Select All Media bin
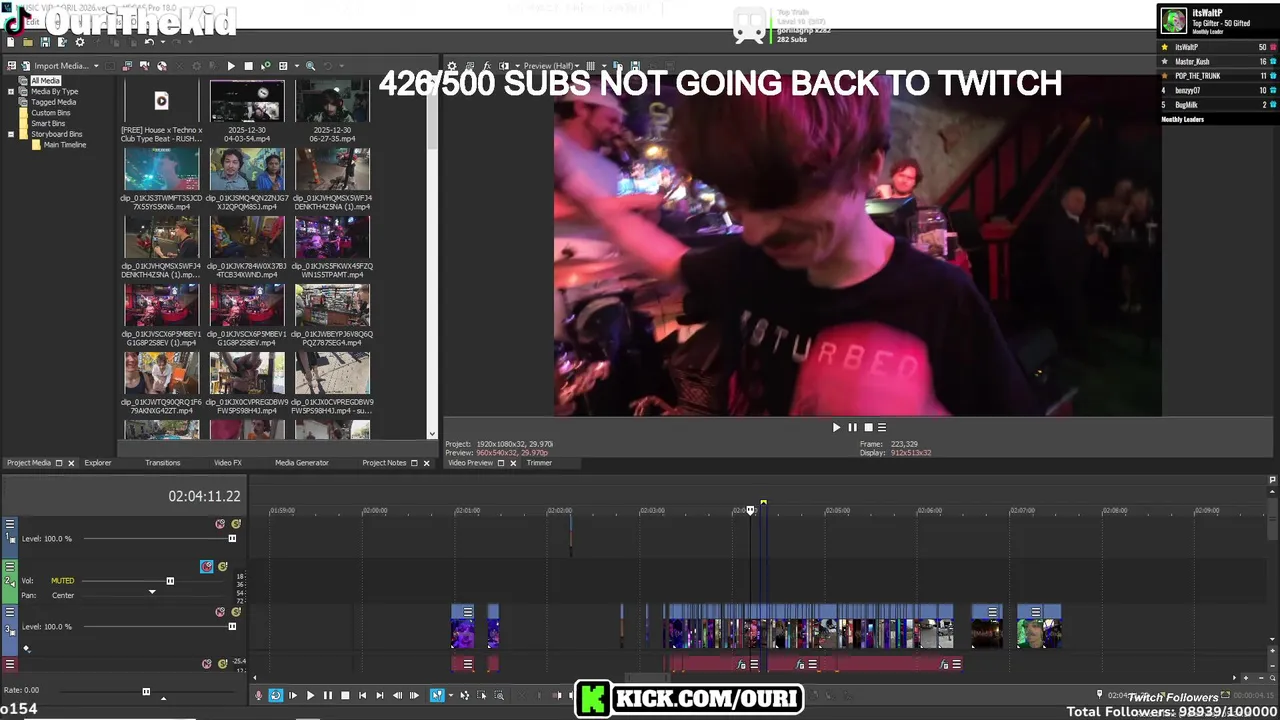The image size is (1280, 720). coord(45,81)
